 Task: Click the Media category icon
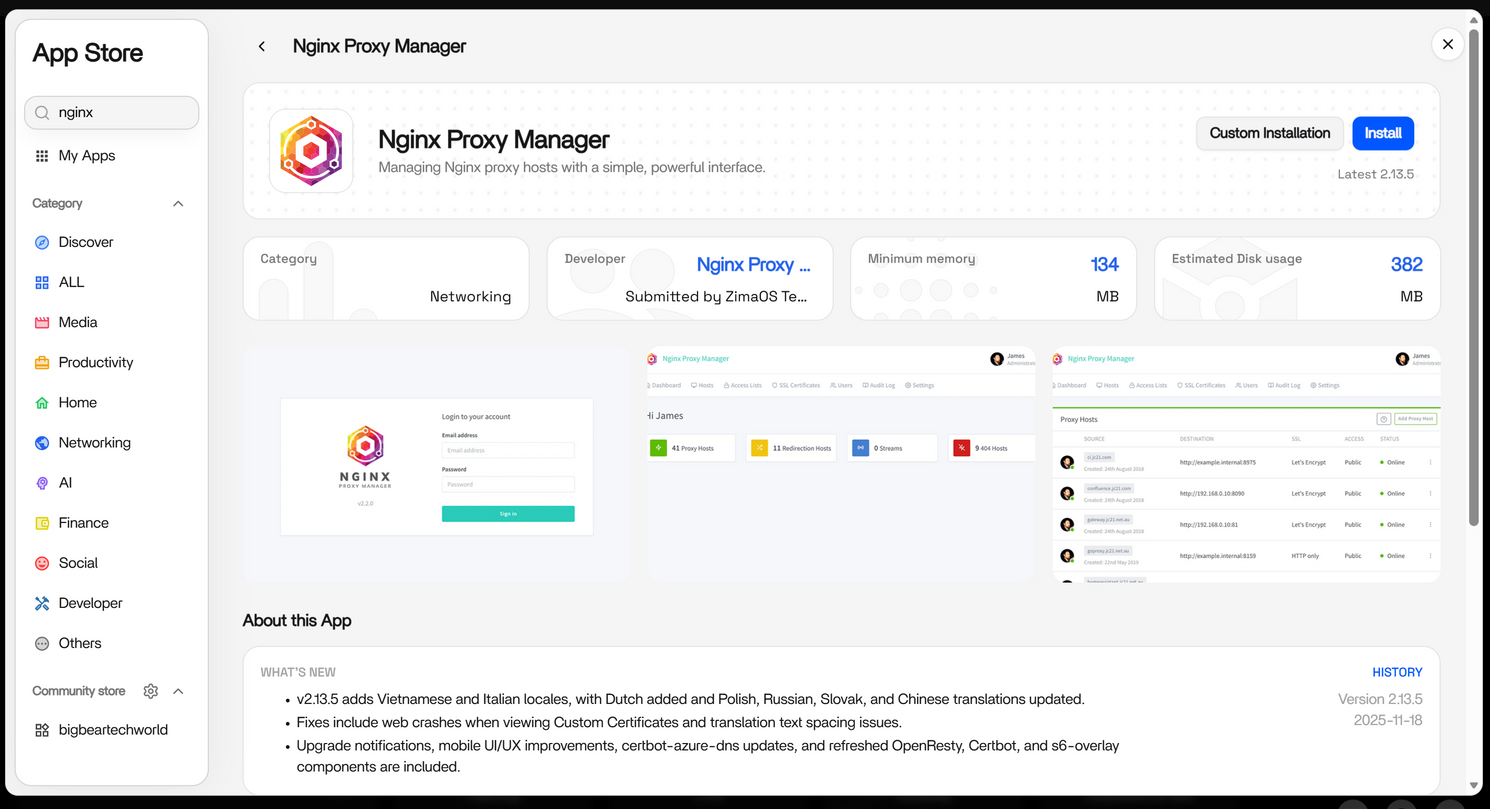pos(42,323)
